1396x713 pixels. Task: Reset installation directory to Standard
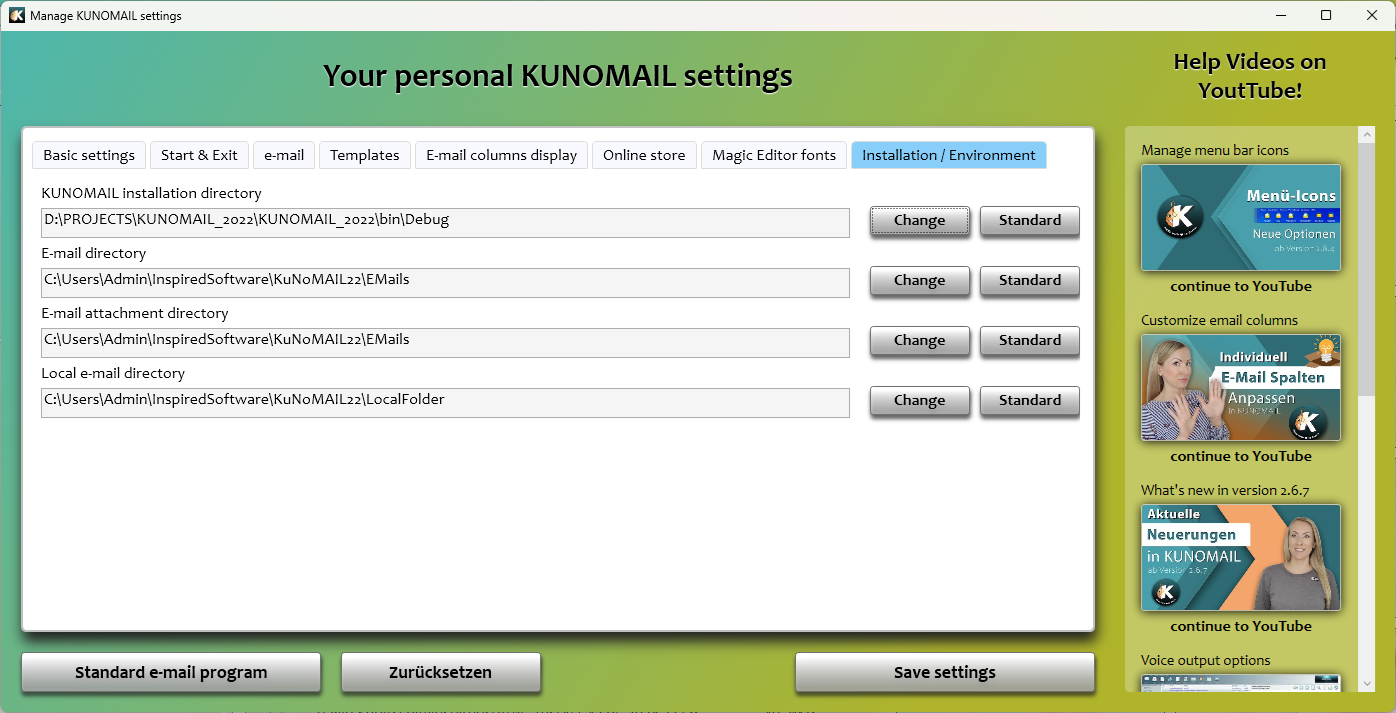click(x=1030, y=221)
